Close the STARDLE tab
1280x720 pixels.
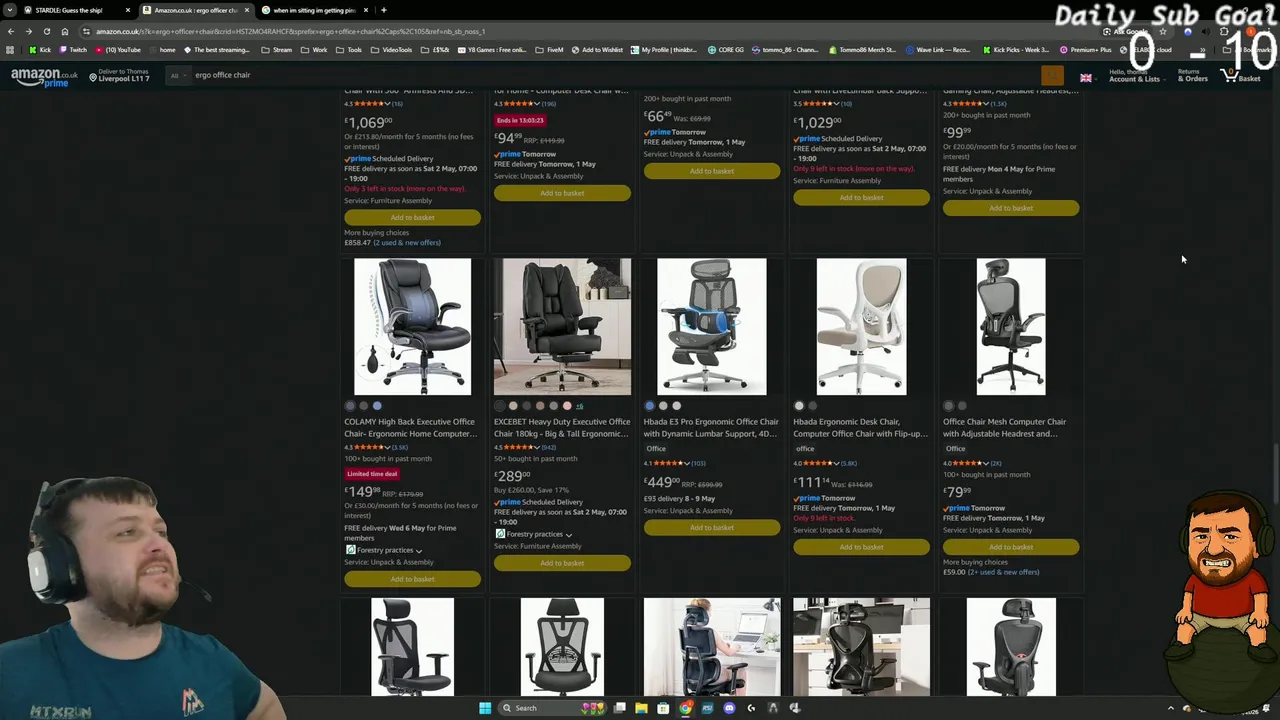[x=128, y=10]
